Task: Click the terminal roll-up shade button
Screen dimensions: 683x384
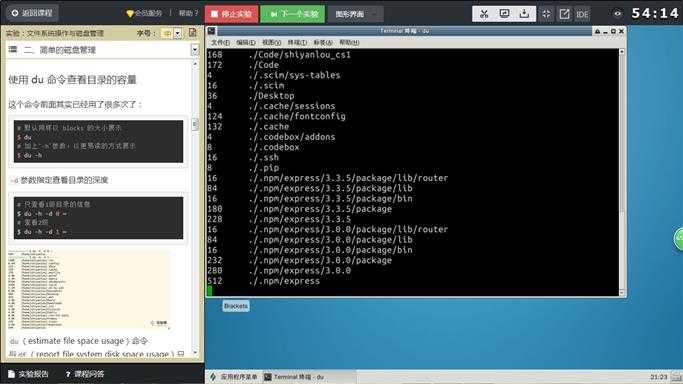Action: pos(597,31)
